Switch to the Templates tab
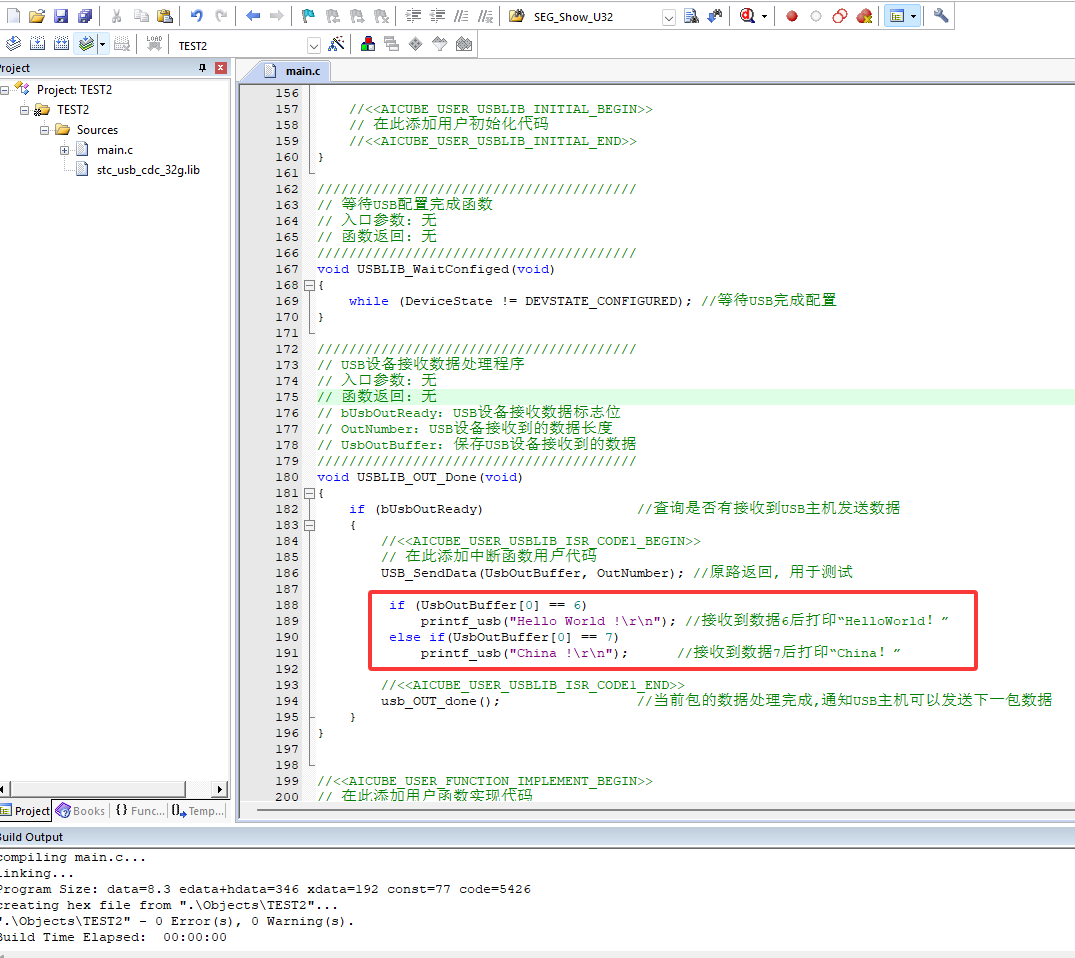1075x958 pixels. point(197,811)
